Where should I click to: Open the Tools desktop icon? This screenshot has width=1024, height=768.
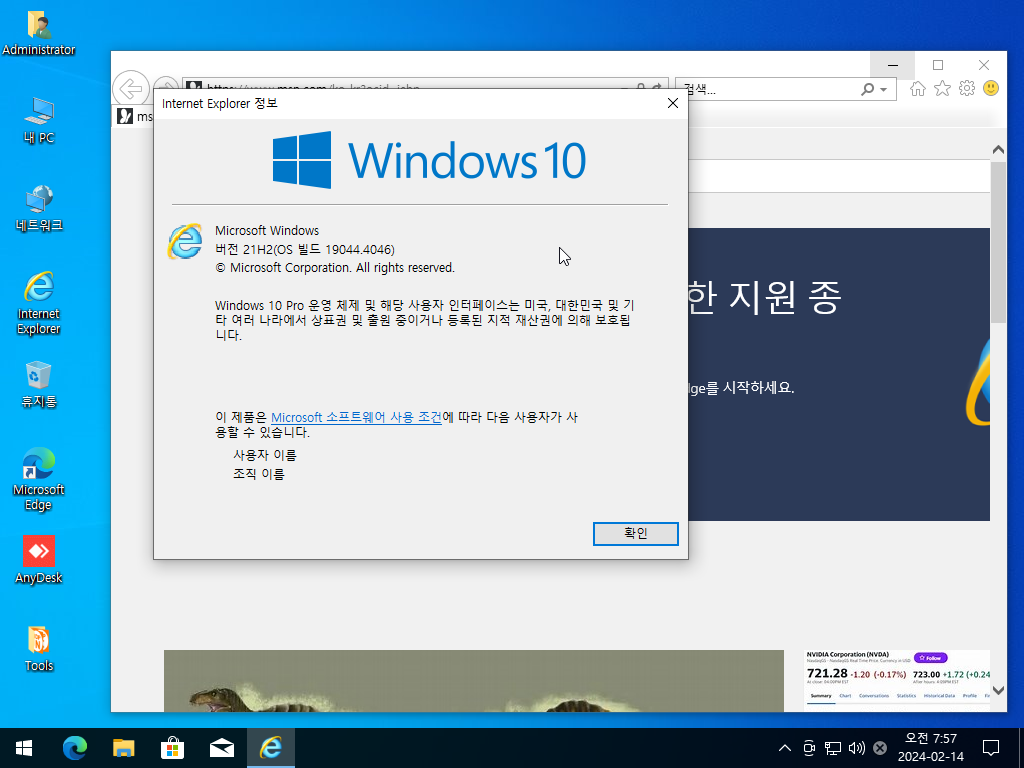coord(39,649)
